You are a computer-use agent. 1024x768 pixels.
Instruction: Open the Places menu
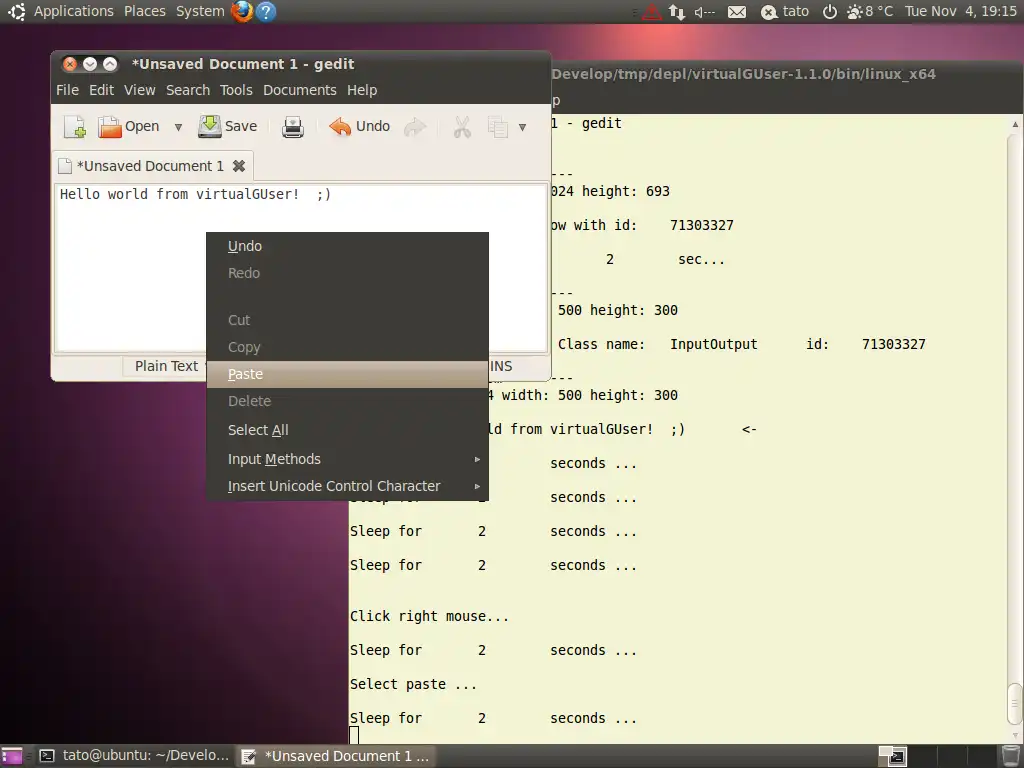[144, 11]
